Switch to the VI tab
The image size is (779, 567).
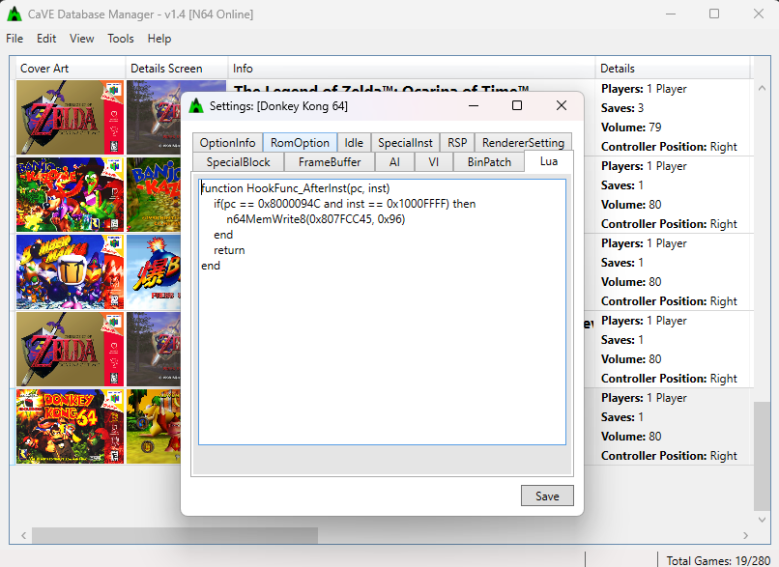click(433, 162)
